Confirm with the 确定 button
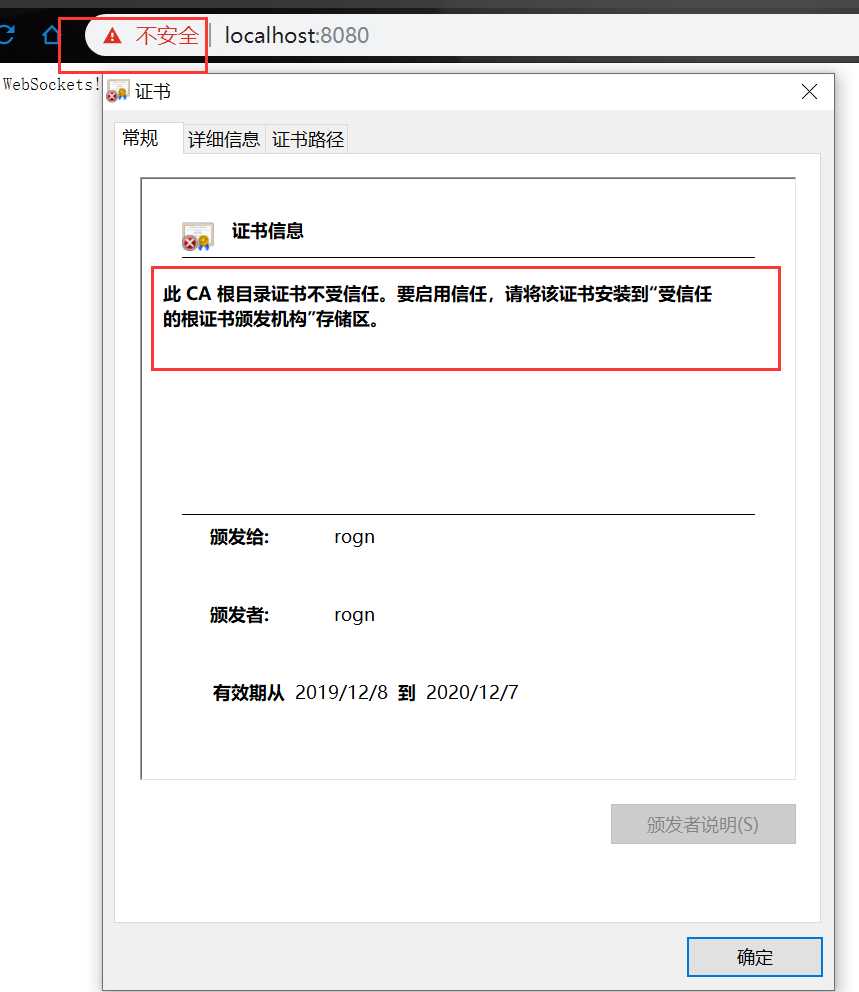This screenshot has width=859, height=992. pos(755,957)
